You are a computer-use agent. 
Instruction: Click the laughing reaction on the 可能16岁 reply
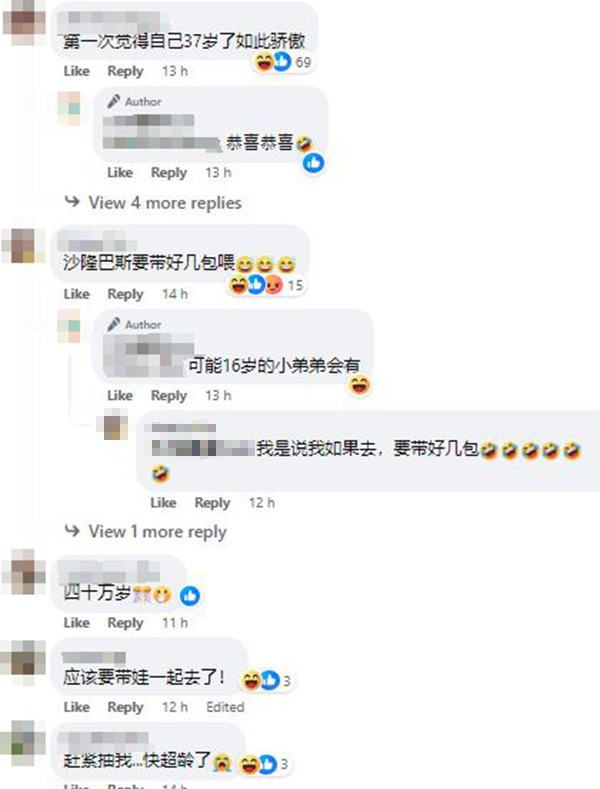(359, 385)
